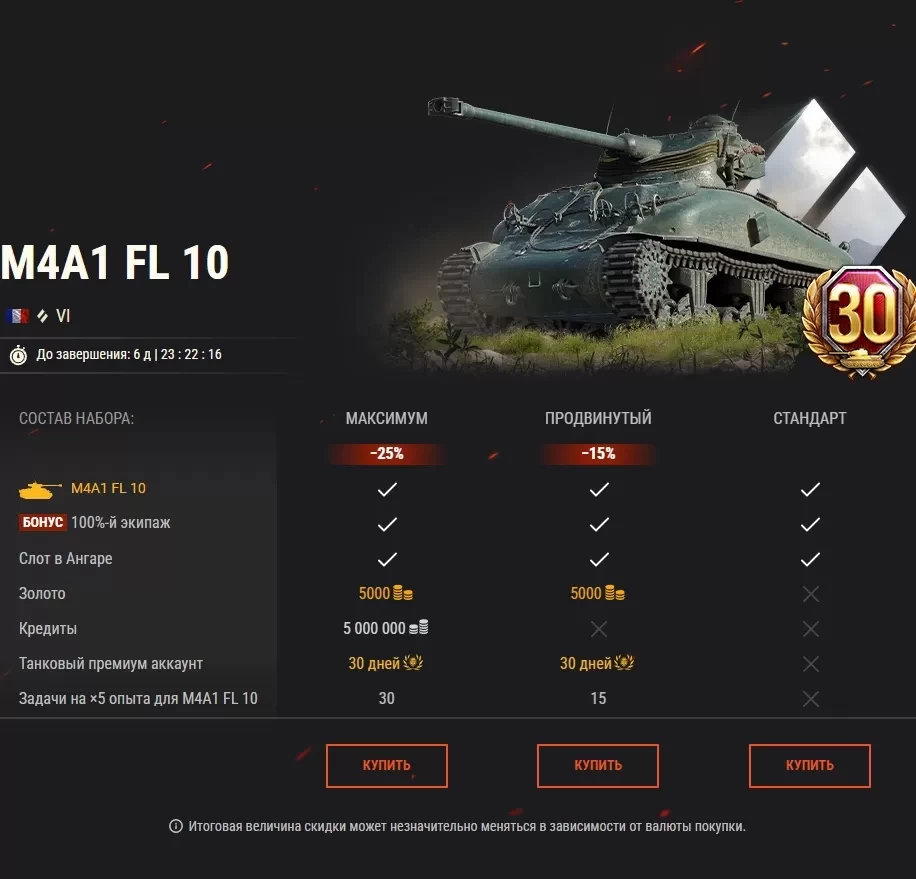Click the silver credits icon next to 5 000 000
The height and width of the screenshot is (879, 916).
(x=418, y=627)
